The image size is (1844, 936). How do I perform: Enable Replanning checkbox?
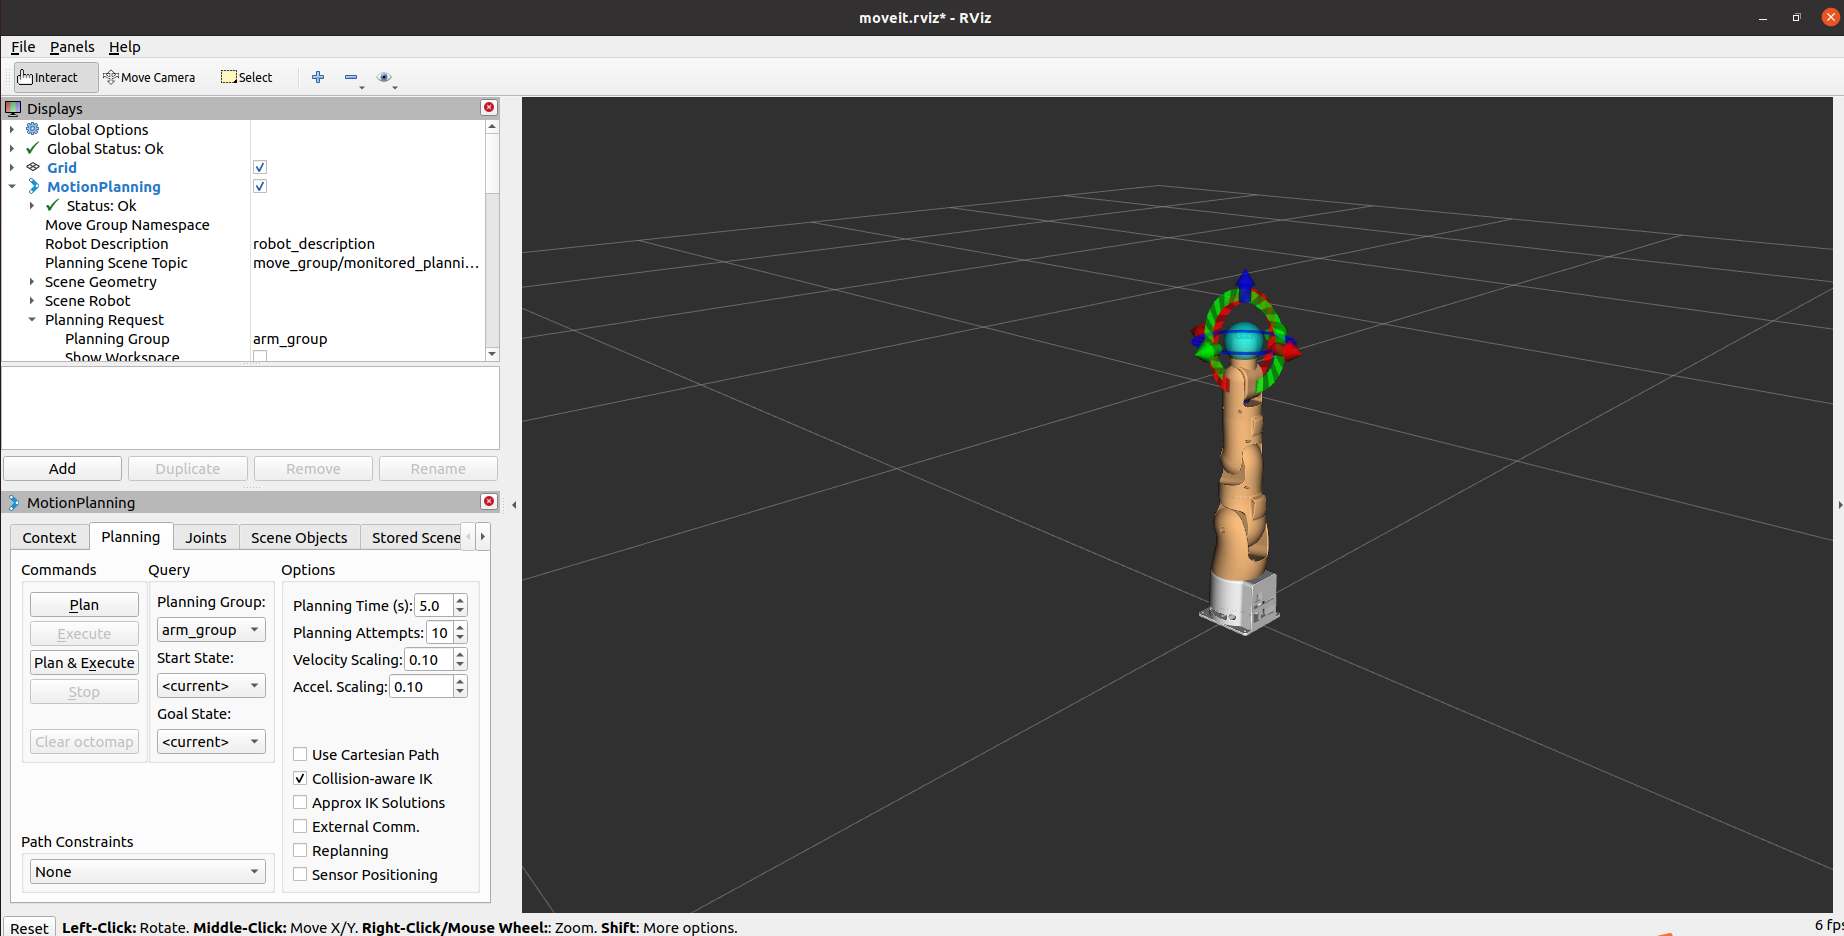click(300, 850)
